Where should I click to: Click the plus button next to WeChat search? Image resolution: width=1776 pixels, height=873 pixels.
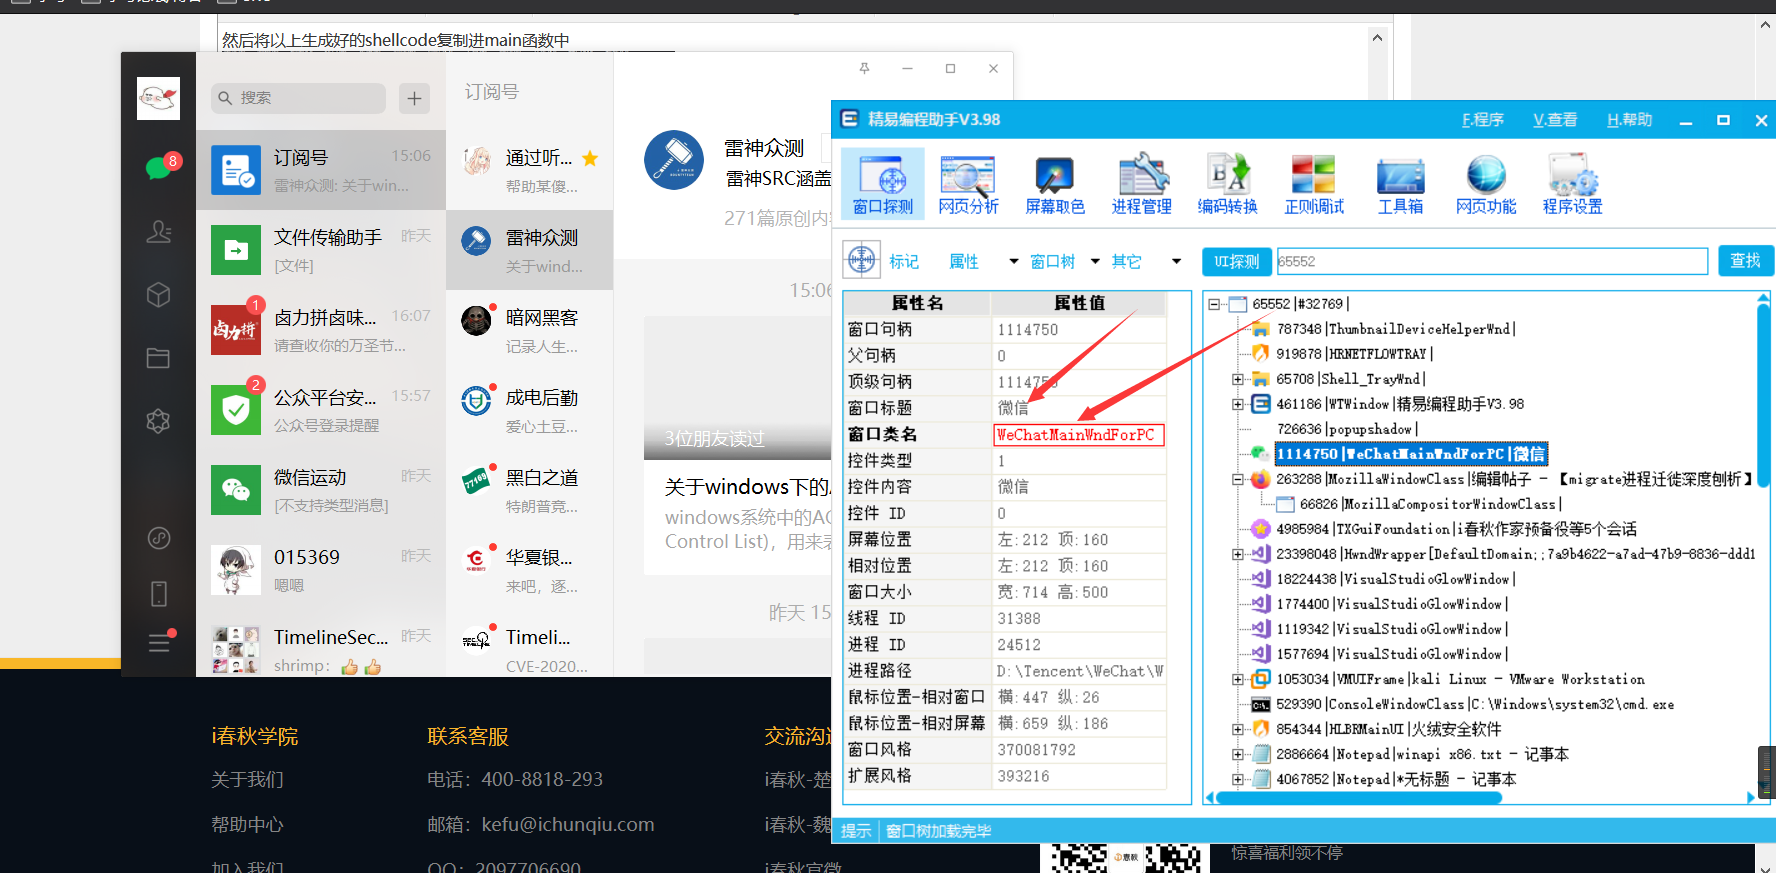[414, 98]
